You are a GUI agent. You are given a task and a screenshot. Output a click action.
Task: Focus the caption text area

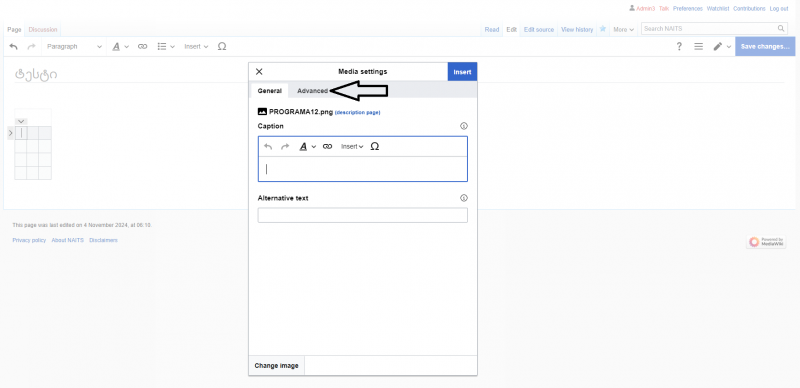tap(363, 169)
